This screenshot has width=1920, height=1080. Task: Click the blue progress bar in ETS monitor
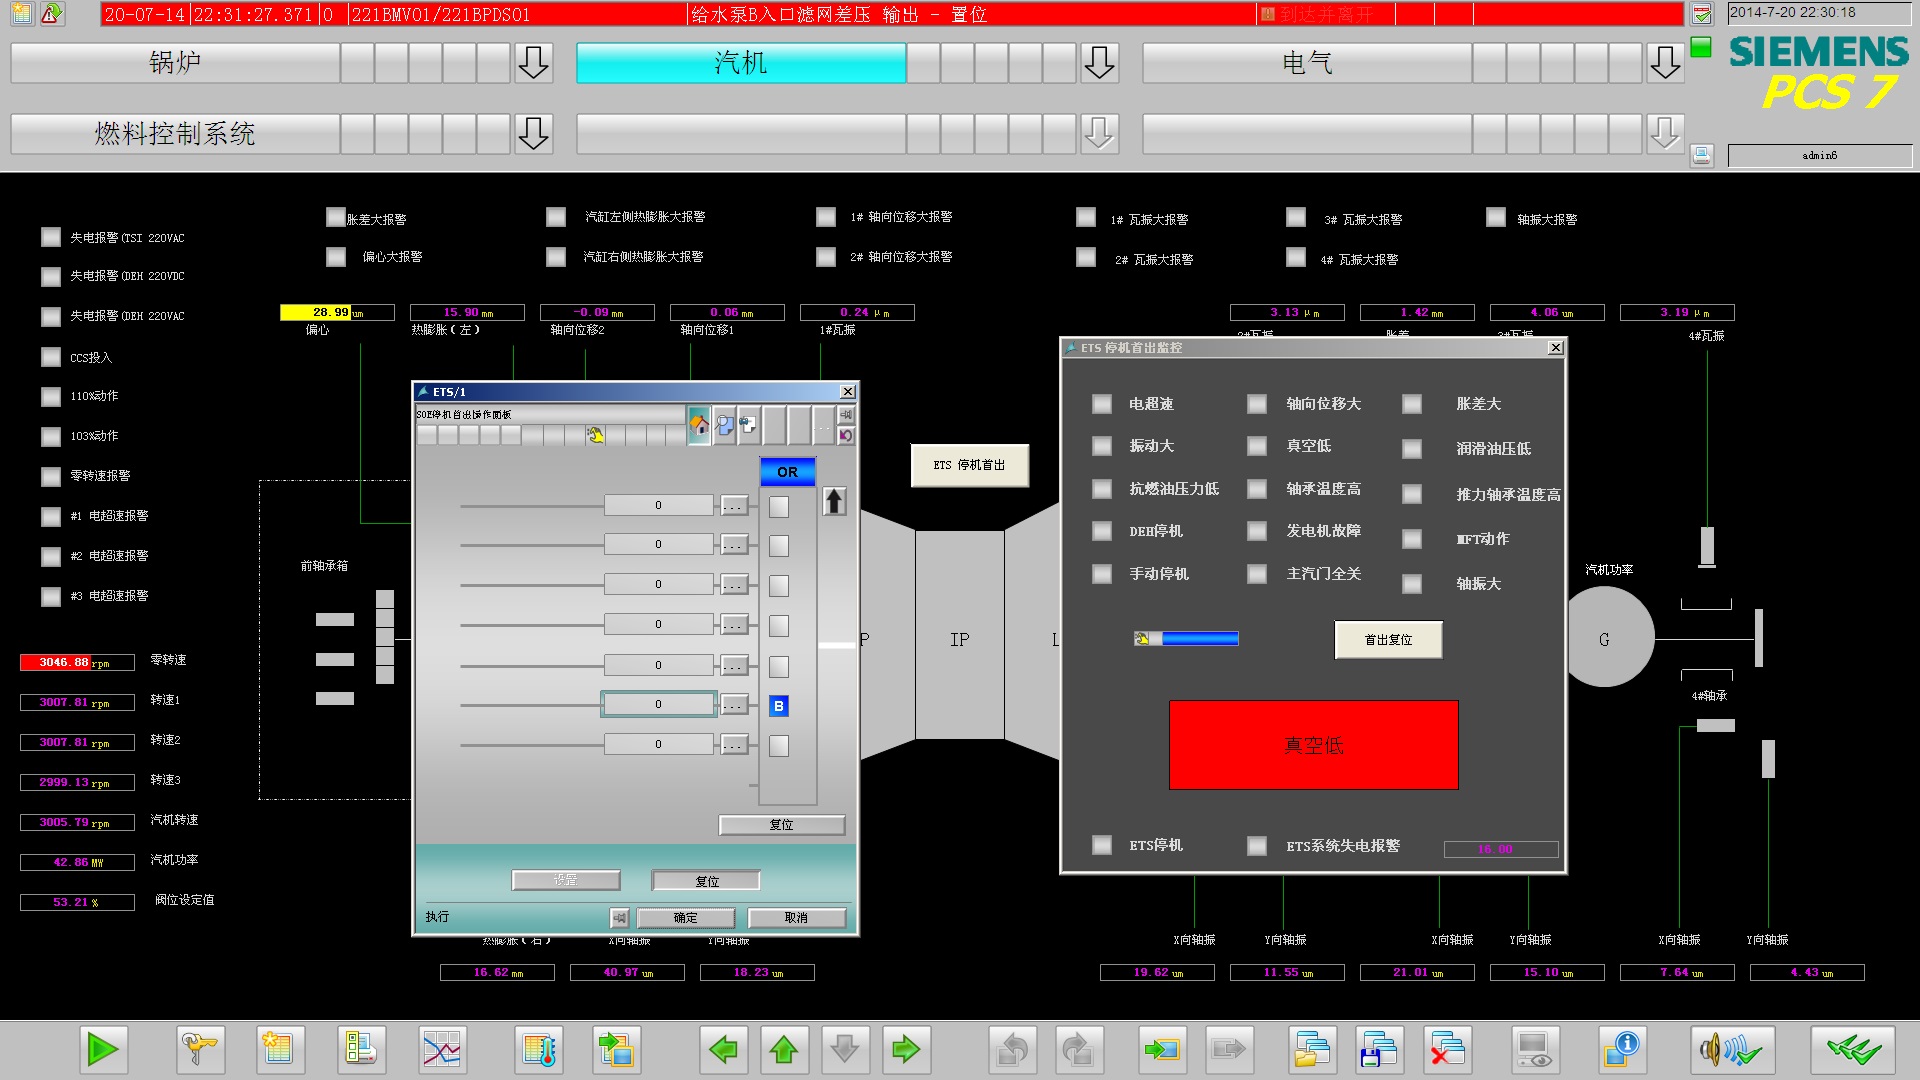tap(1199, 639)
